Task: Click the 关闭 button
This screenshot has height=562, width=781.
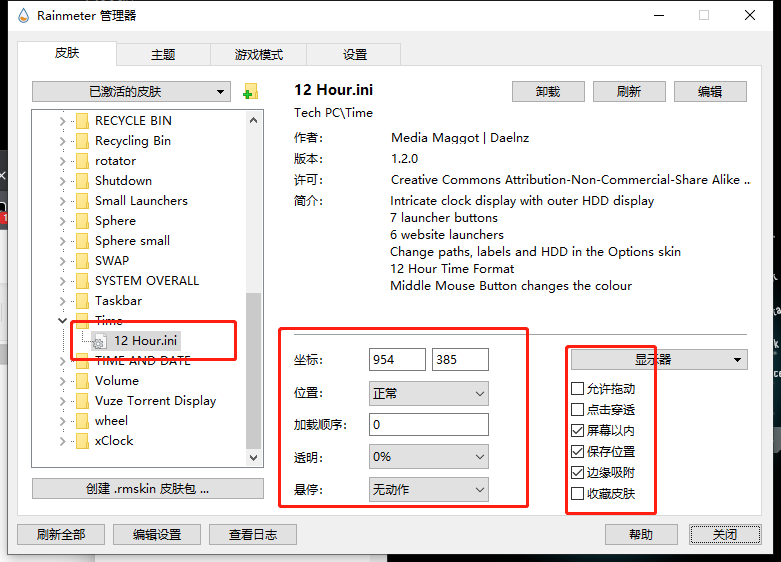Action: [x=725, y=535]
